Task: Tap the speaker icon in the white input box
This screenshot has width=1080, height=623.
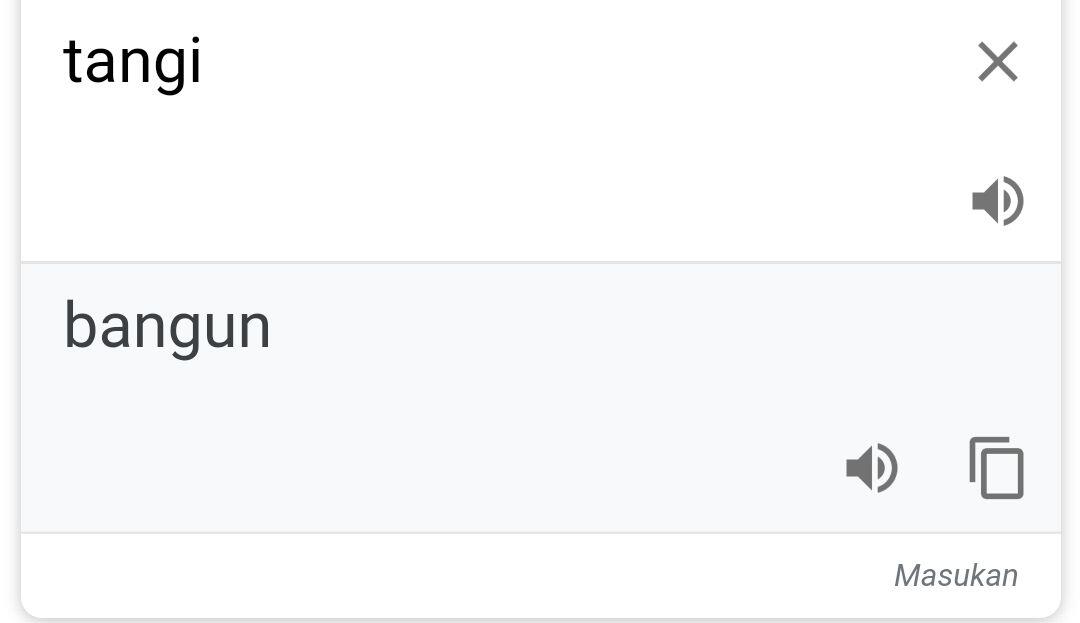Action: point(997,201)
